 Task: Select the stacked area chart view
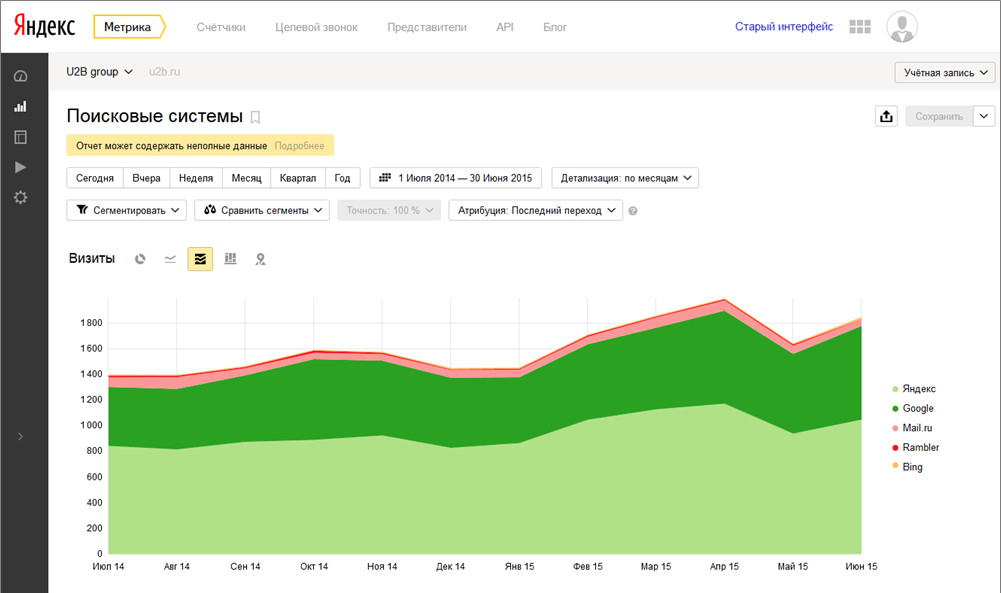tap(200, 259)
